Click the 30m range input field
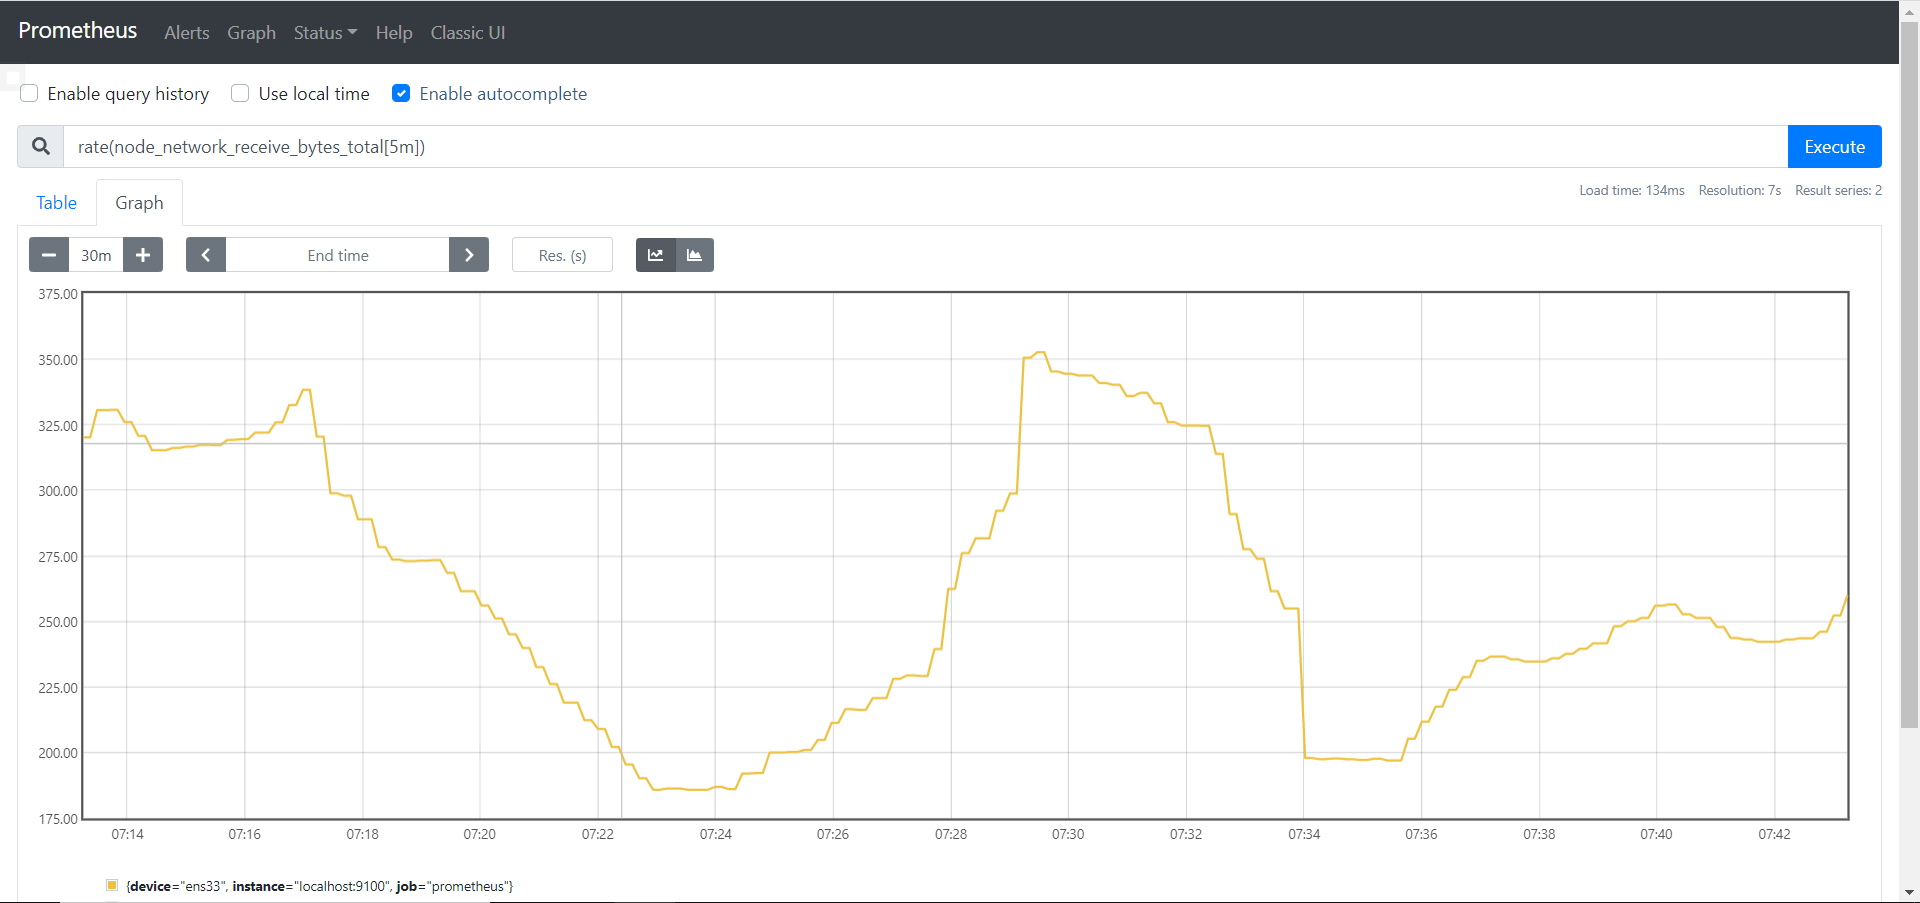 click(x=96, y=255)
